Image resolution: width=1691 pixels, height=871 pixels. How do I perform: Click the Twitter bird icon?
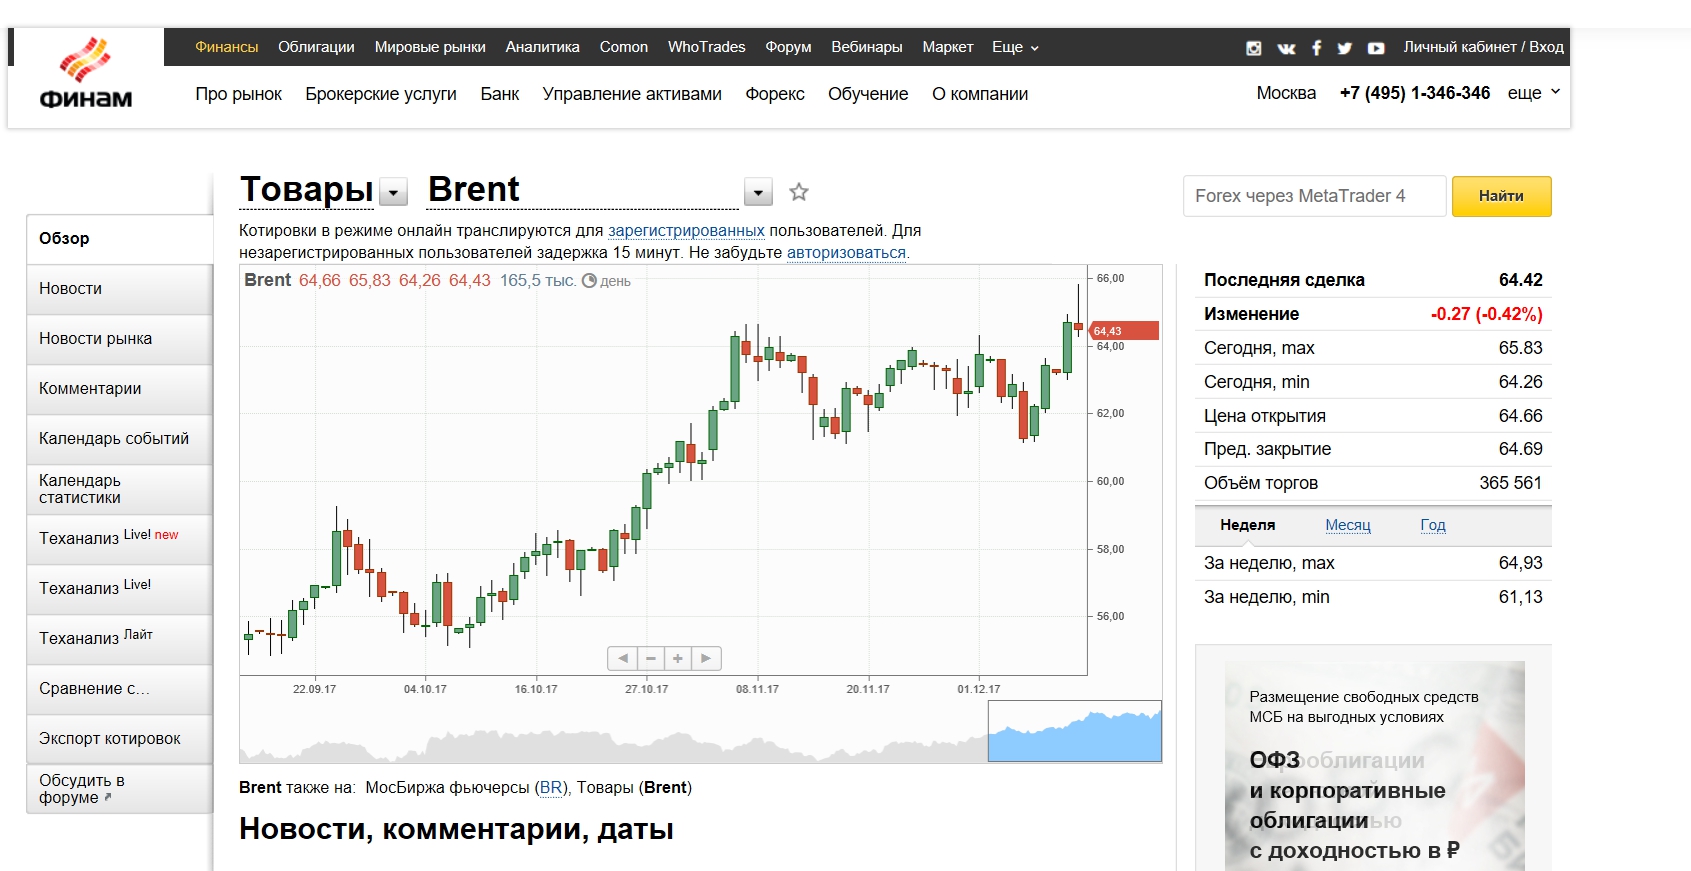tap(1344, 48)
